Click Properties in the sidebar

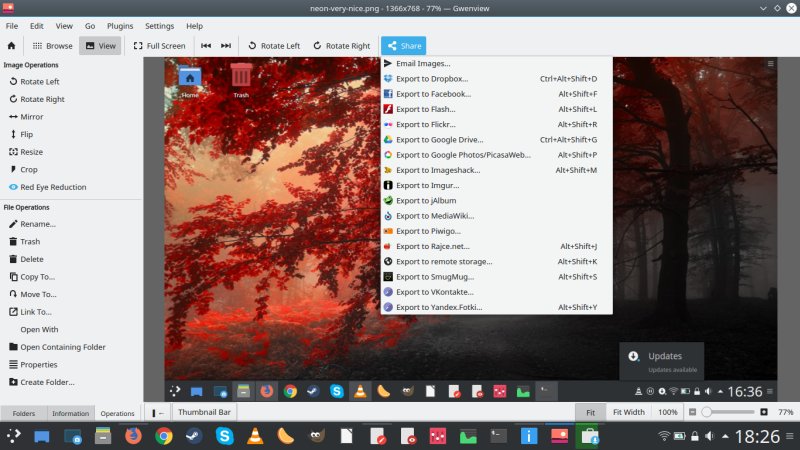(33, 365)
